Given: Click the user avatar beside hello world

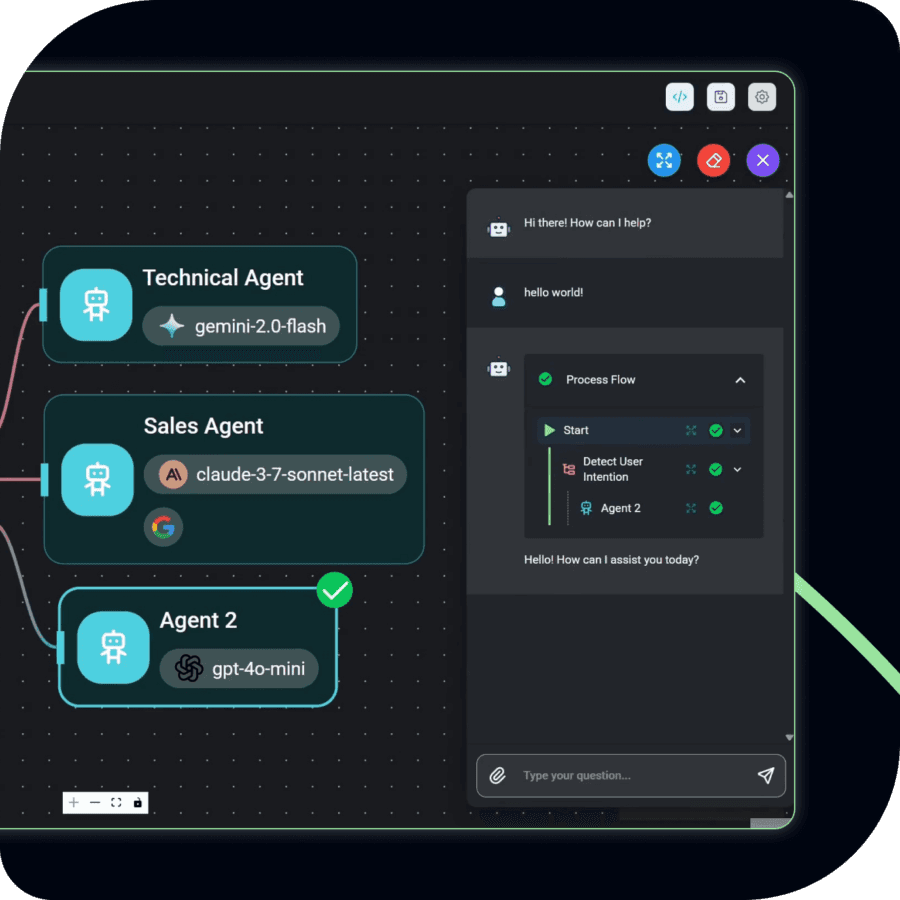Looking at the screenshot, I should [x=499, y=297].
